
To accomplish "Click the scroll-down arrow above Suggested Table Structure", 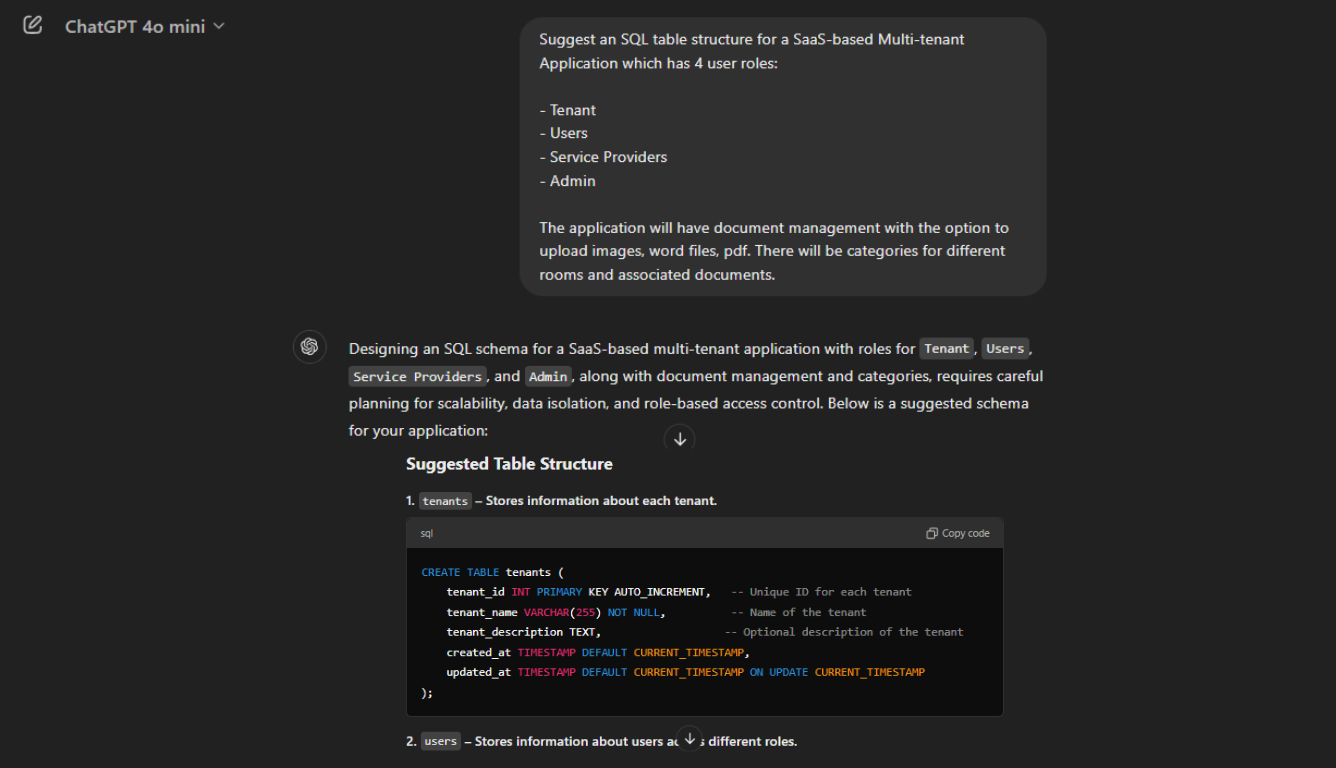I will pyautogui.click(x=680, y=439).
